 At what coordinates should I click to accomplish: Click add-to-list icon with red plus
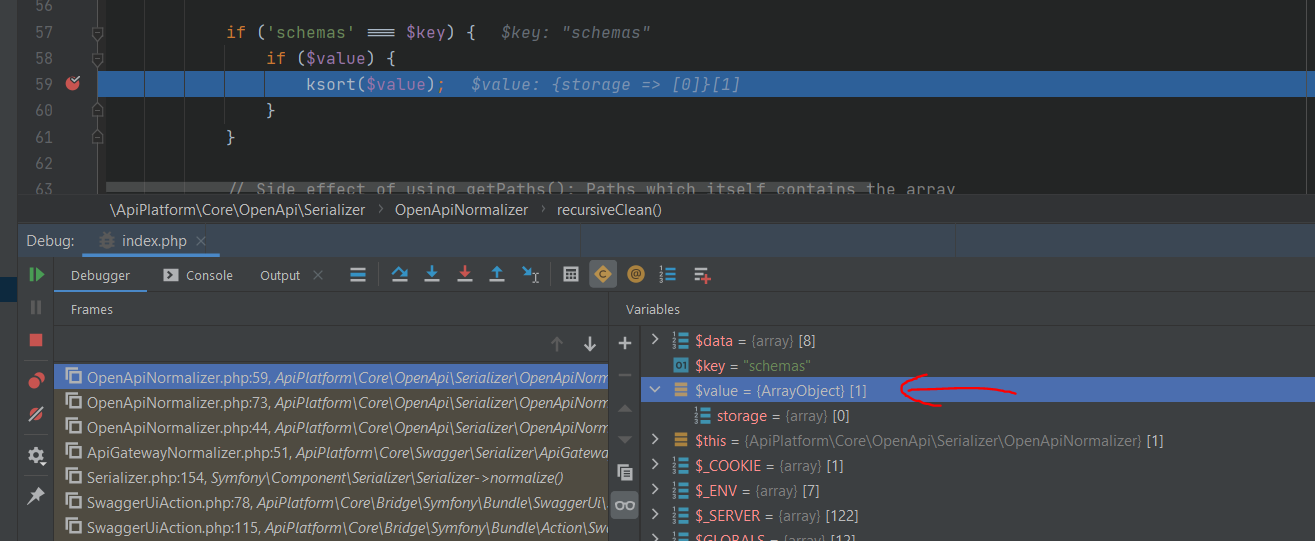click(x=702, y=275)
